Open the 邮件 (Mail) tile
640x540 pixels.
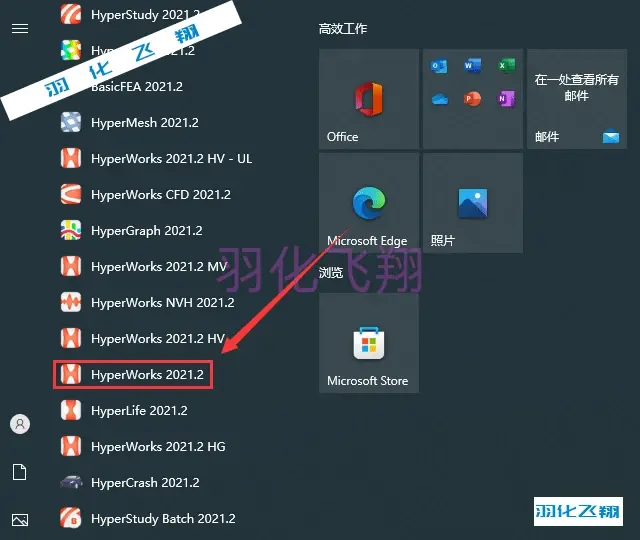pyautogui.click(x=577, y=99)
